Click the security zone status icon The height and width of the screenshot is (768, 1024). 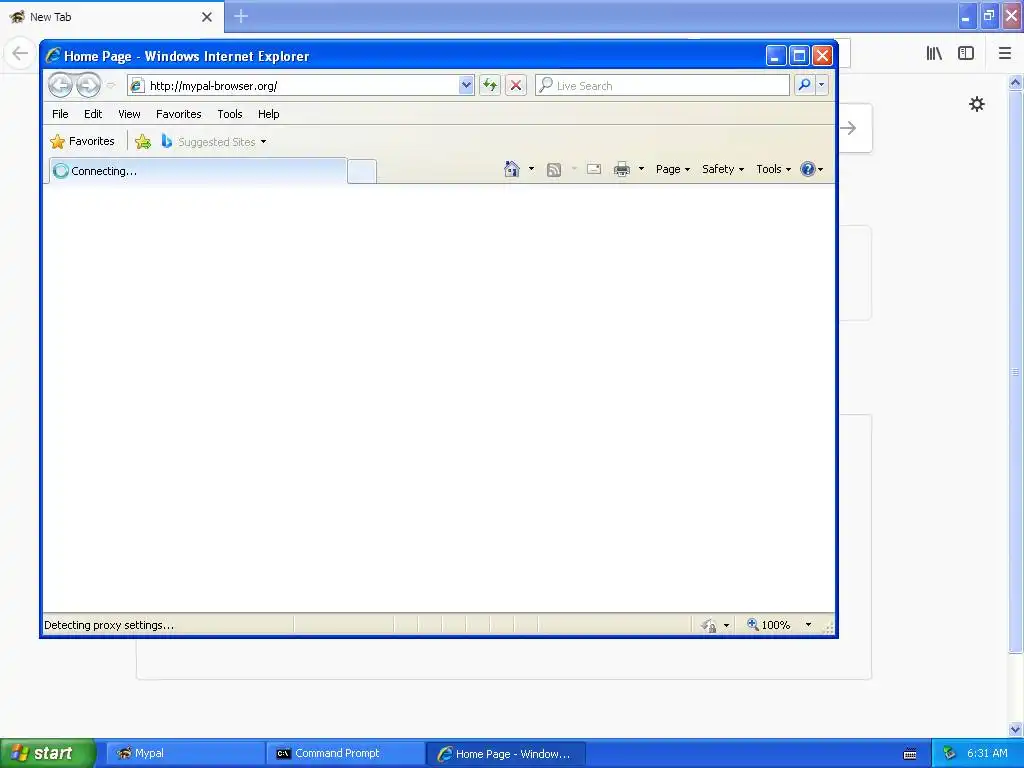click(709, 626)
